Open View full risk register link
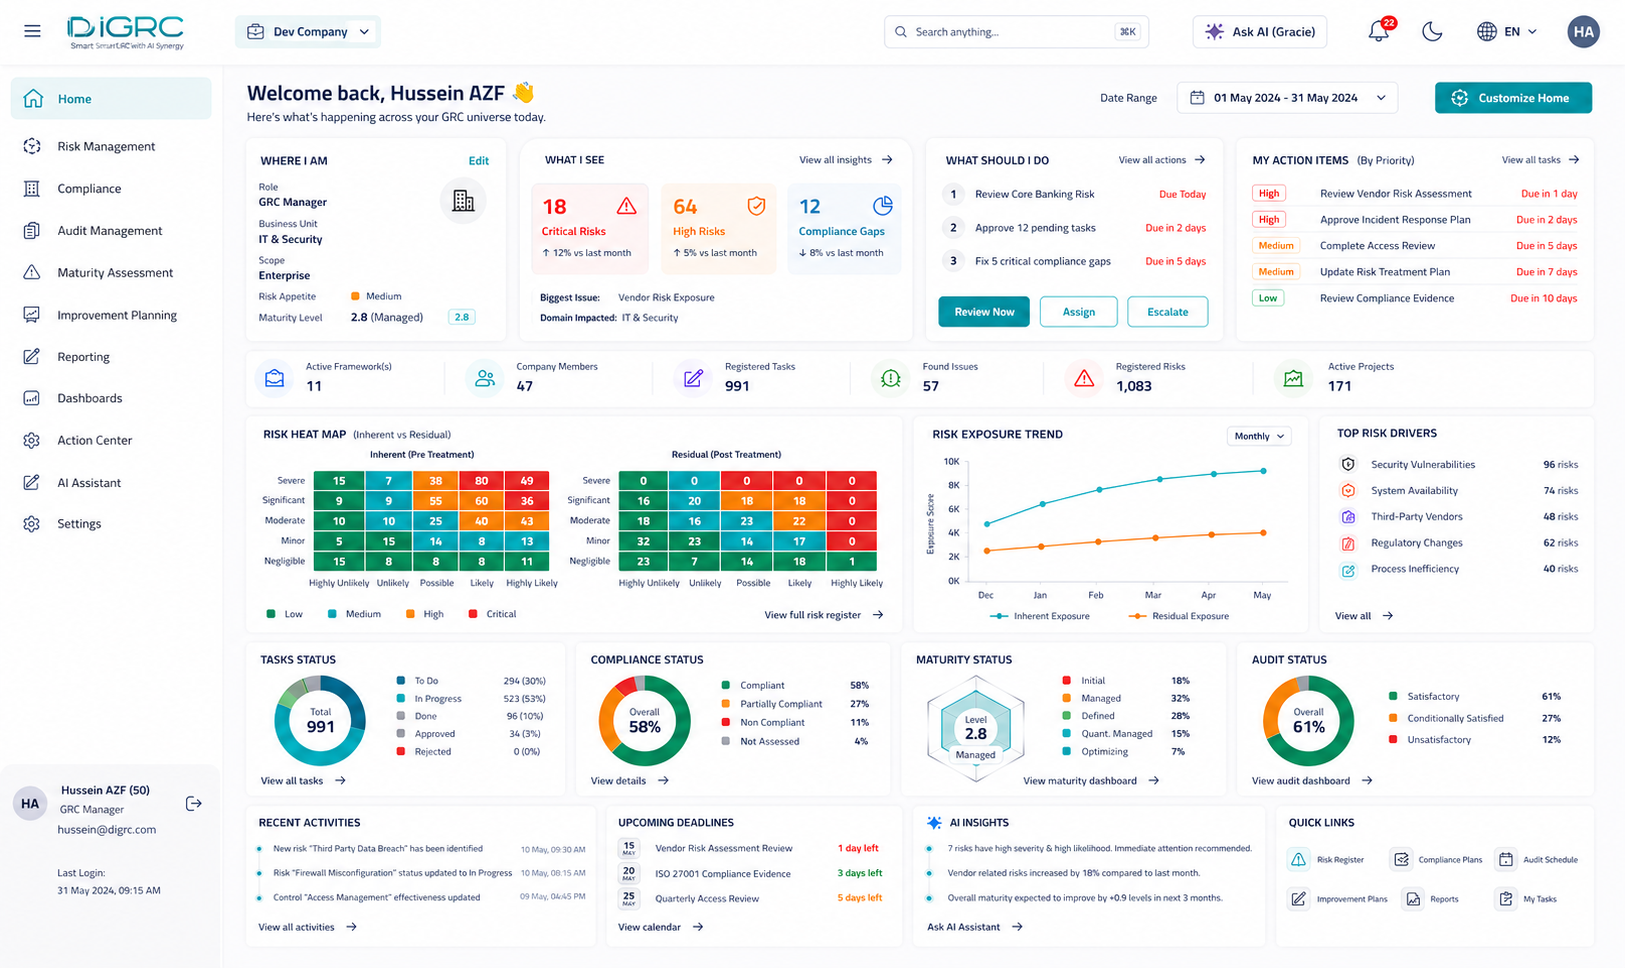Screen dimensions: 1625x968 tap(824, 615)
